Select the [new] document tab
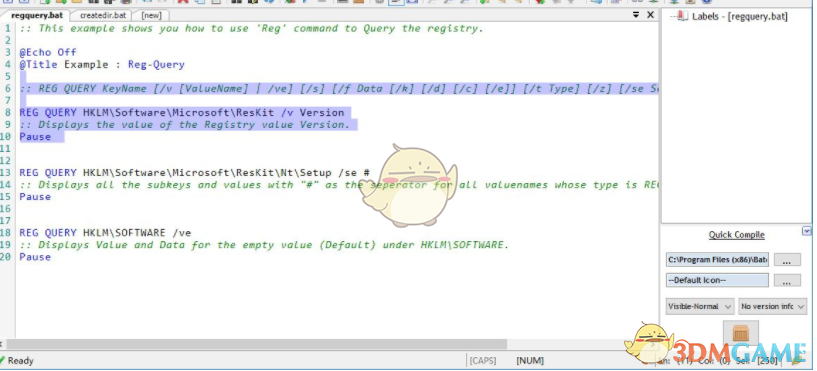The height and width of the screenshot is (371, 817). (x=151, y=15)
